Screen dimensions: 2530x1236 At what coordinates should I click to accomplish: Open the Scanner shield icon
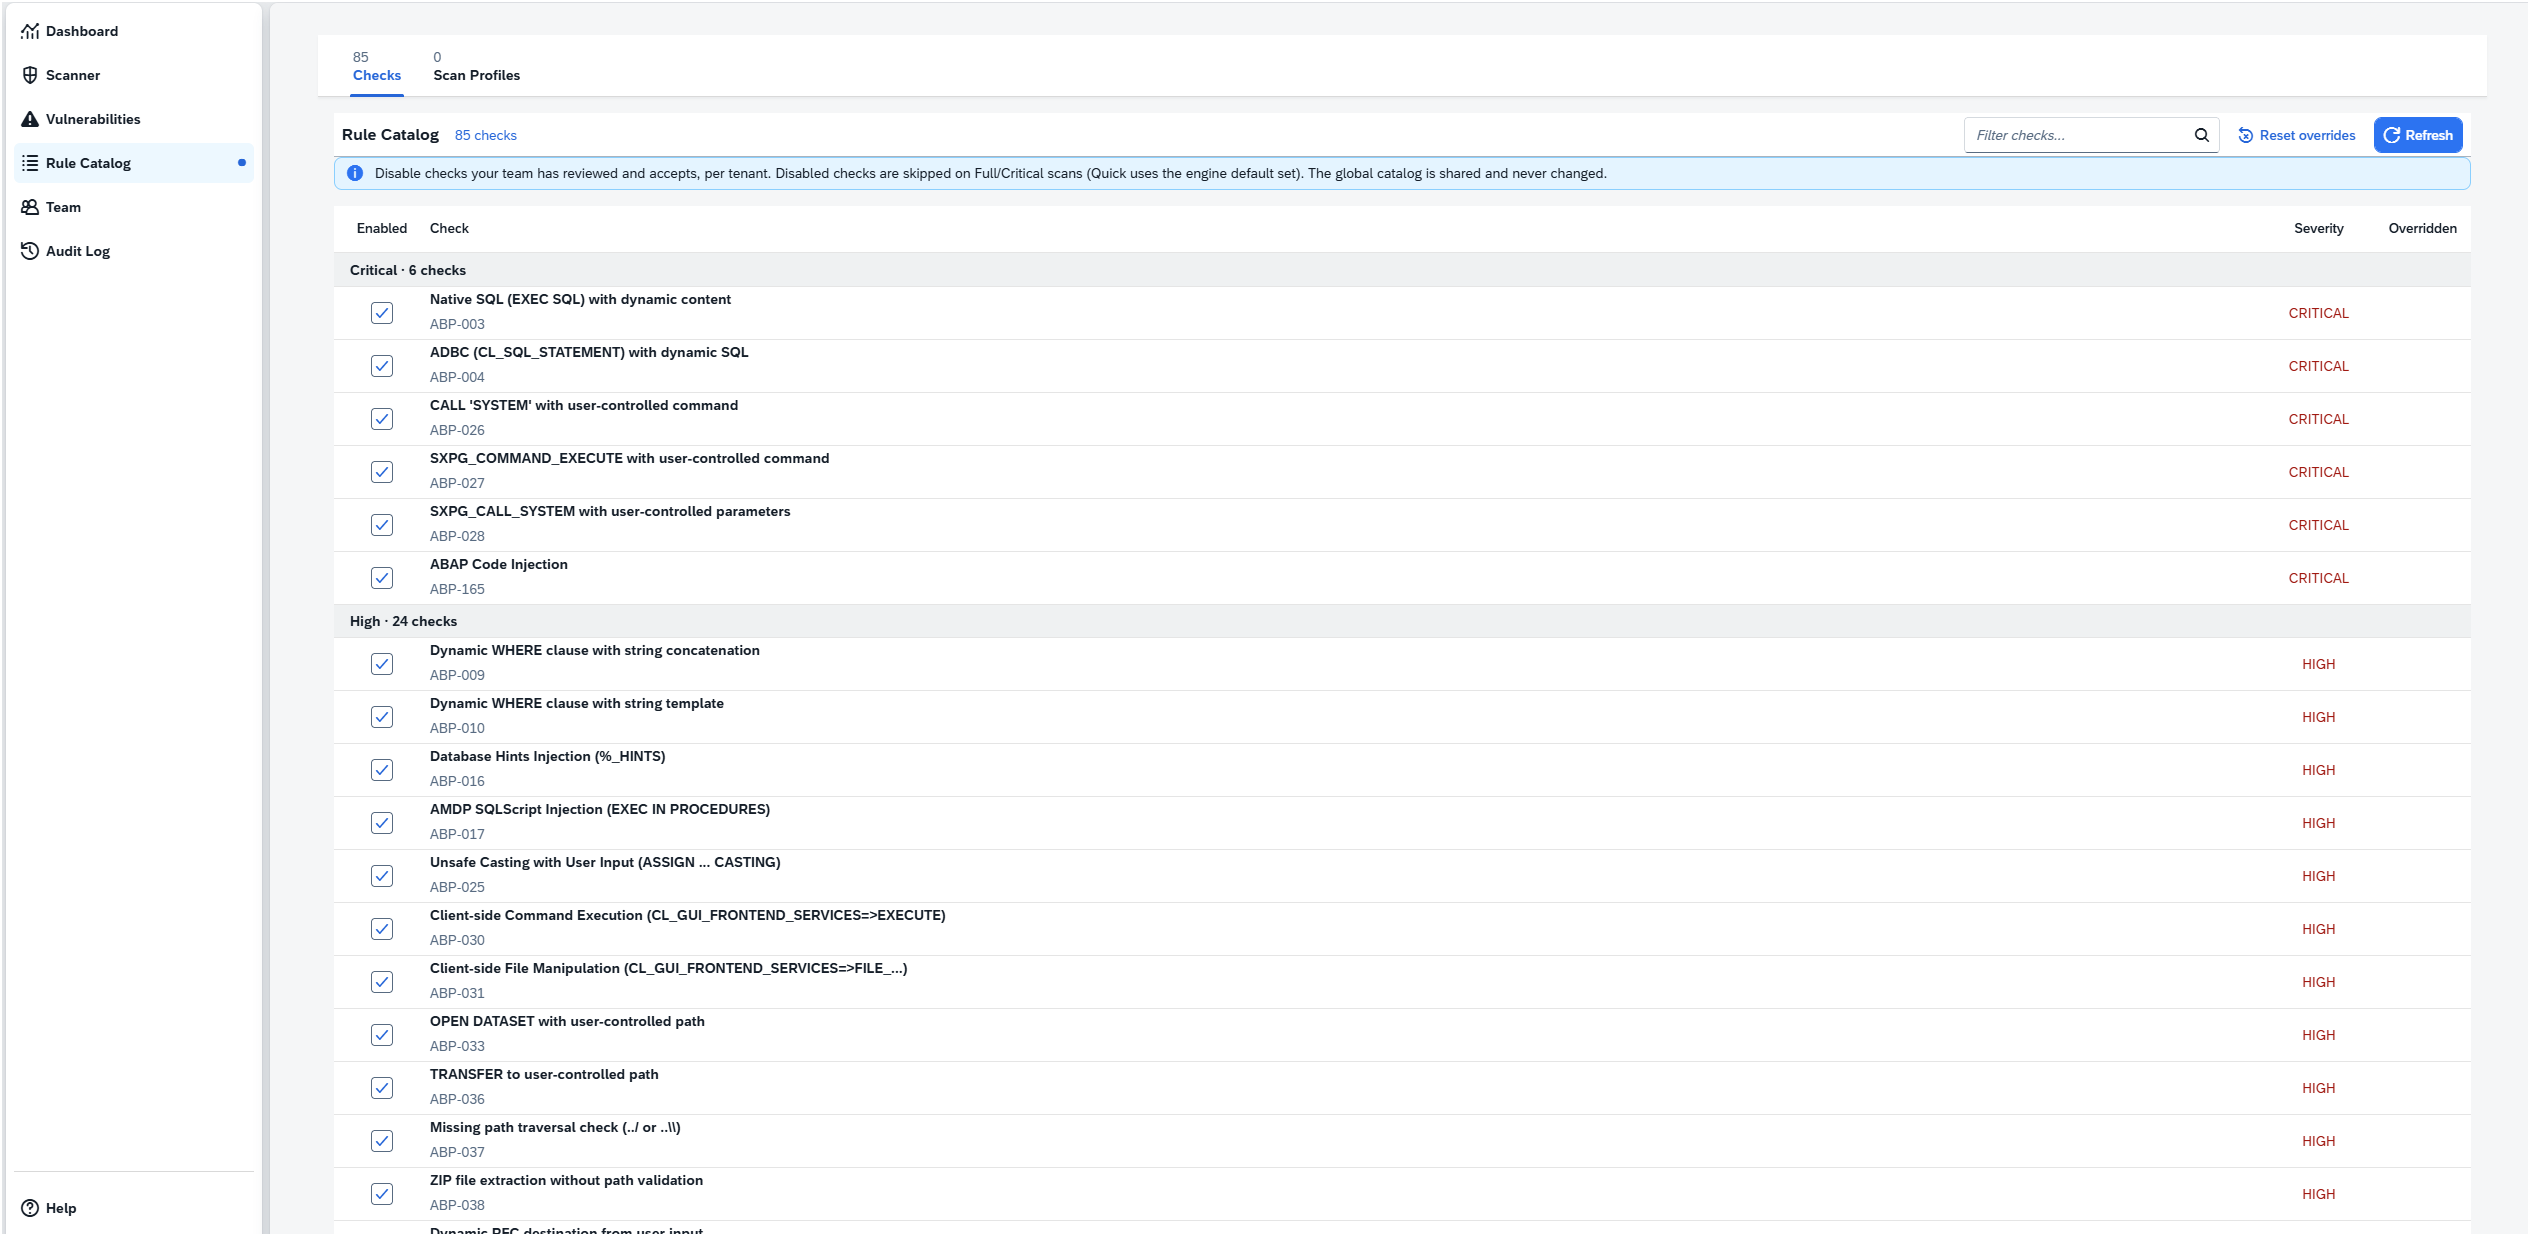[30, 75]
